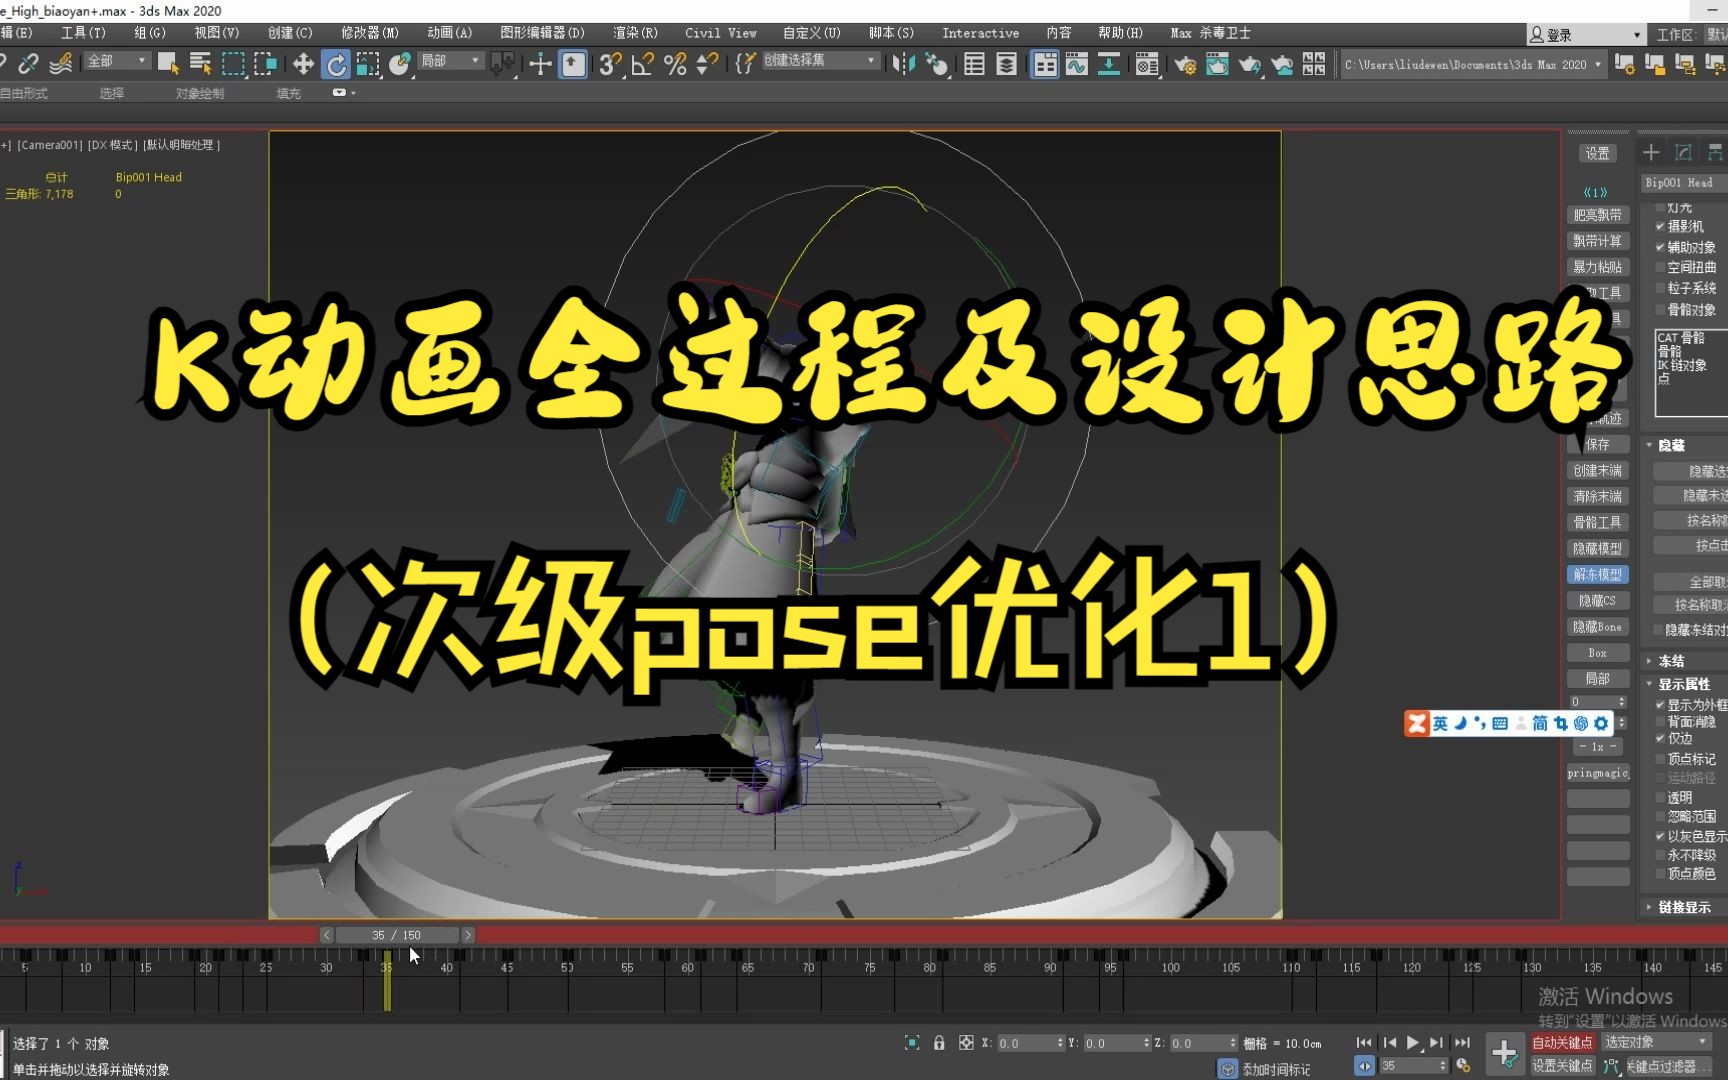Click the Mirror tool icon

point(903,64)
